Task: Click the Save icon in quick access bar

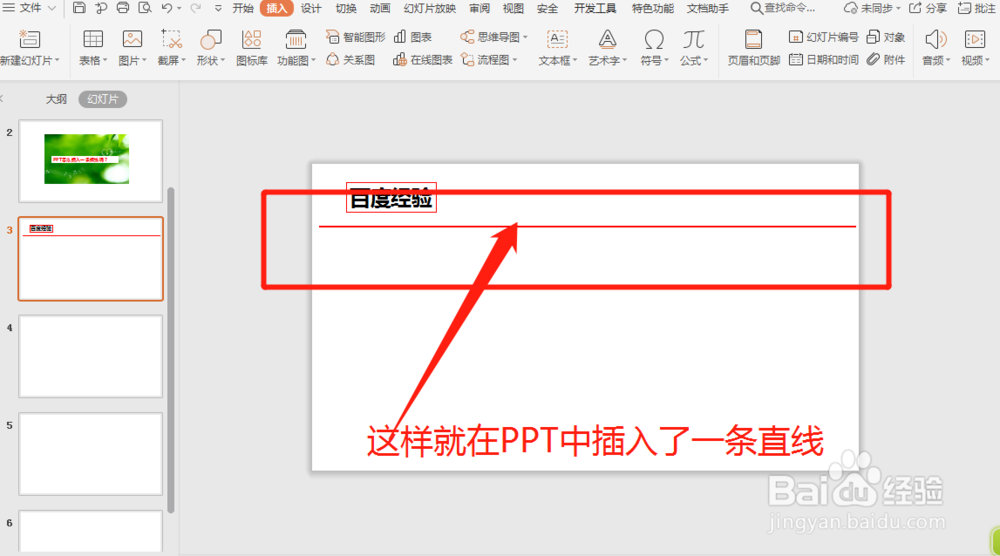Action: pos(79,8)
